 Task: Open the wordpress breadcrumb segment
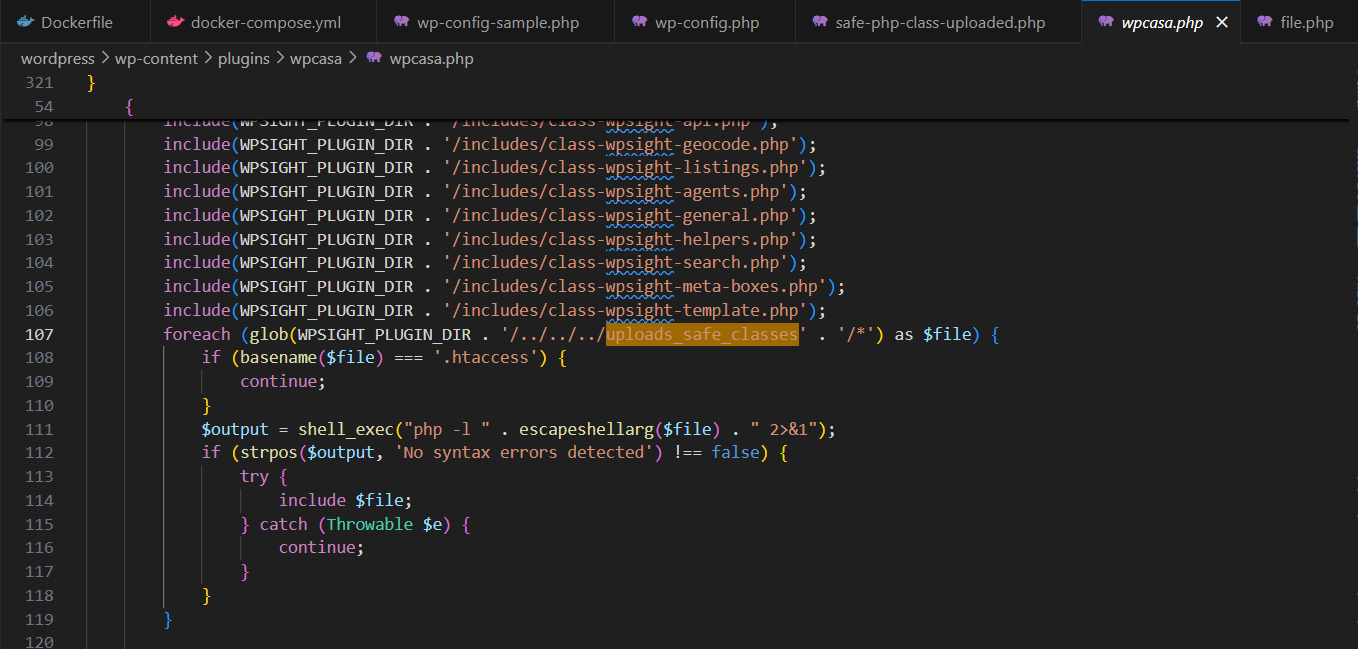click(58, 59)
